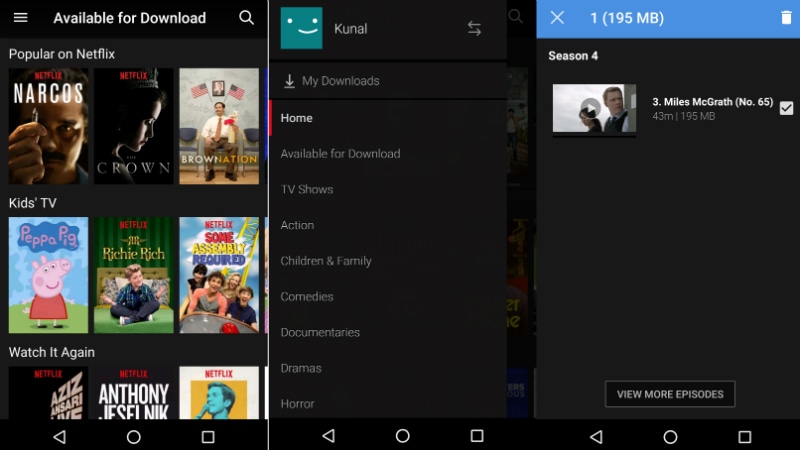
Task: Open the Dramas category
Action: coord(388,368)
